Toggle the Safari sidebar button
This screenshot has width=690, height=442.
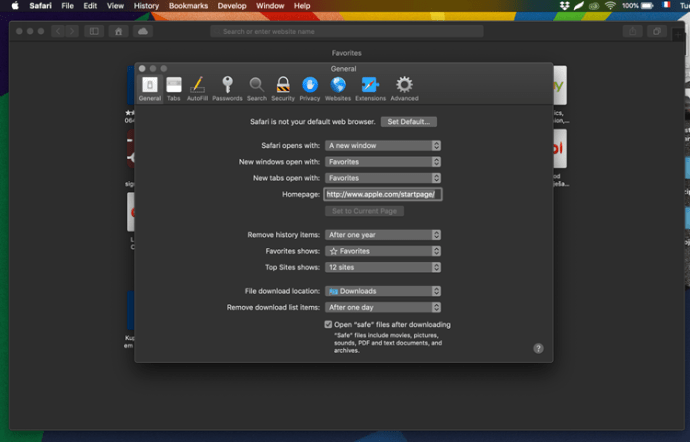coord(94,31)
